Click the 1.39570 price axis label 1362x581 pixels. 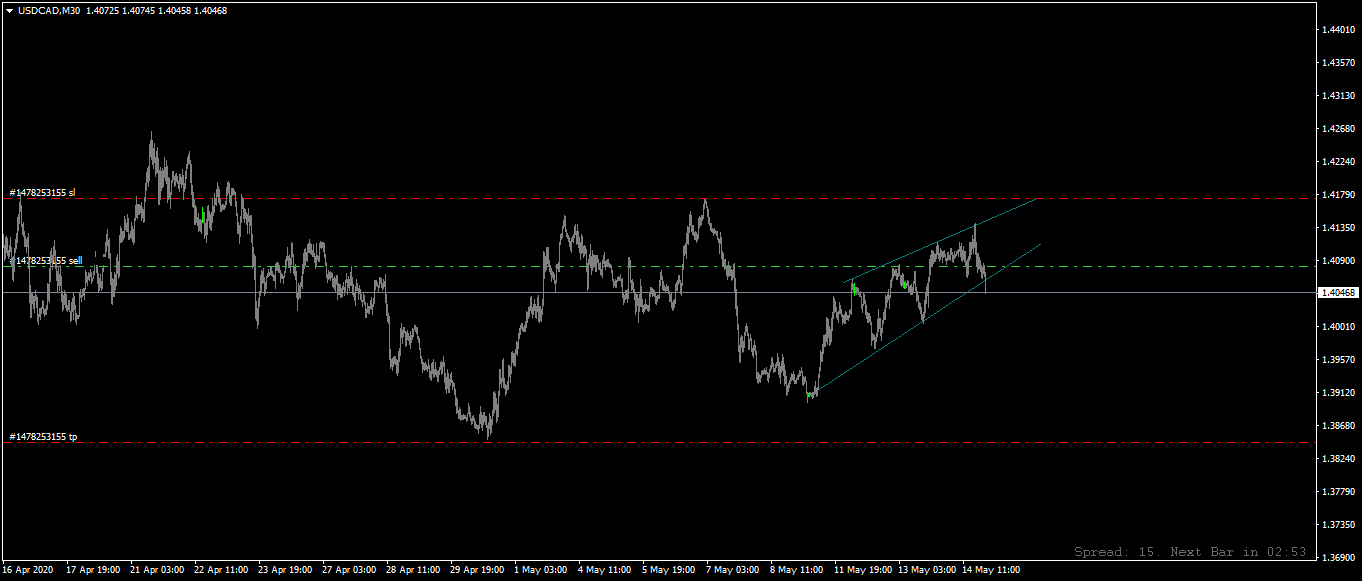pos(1338,360)
